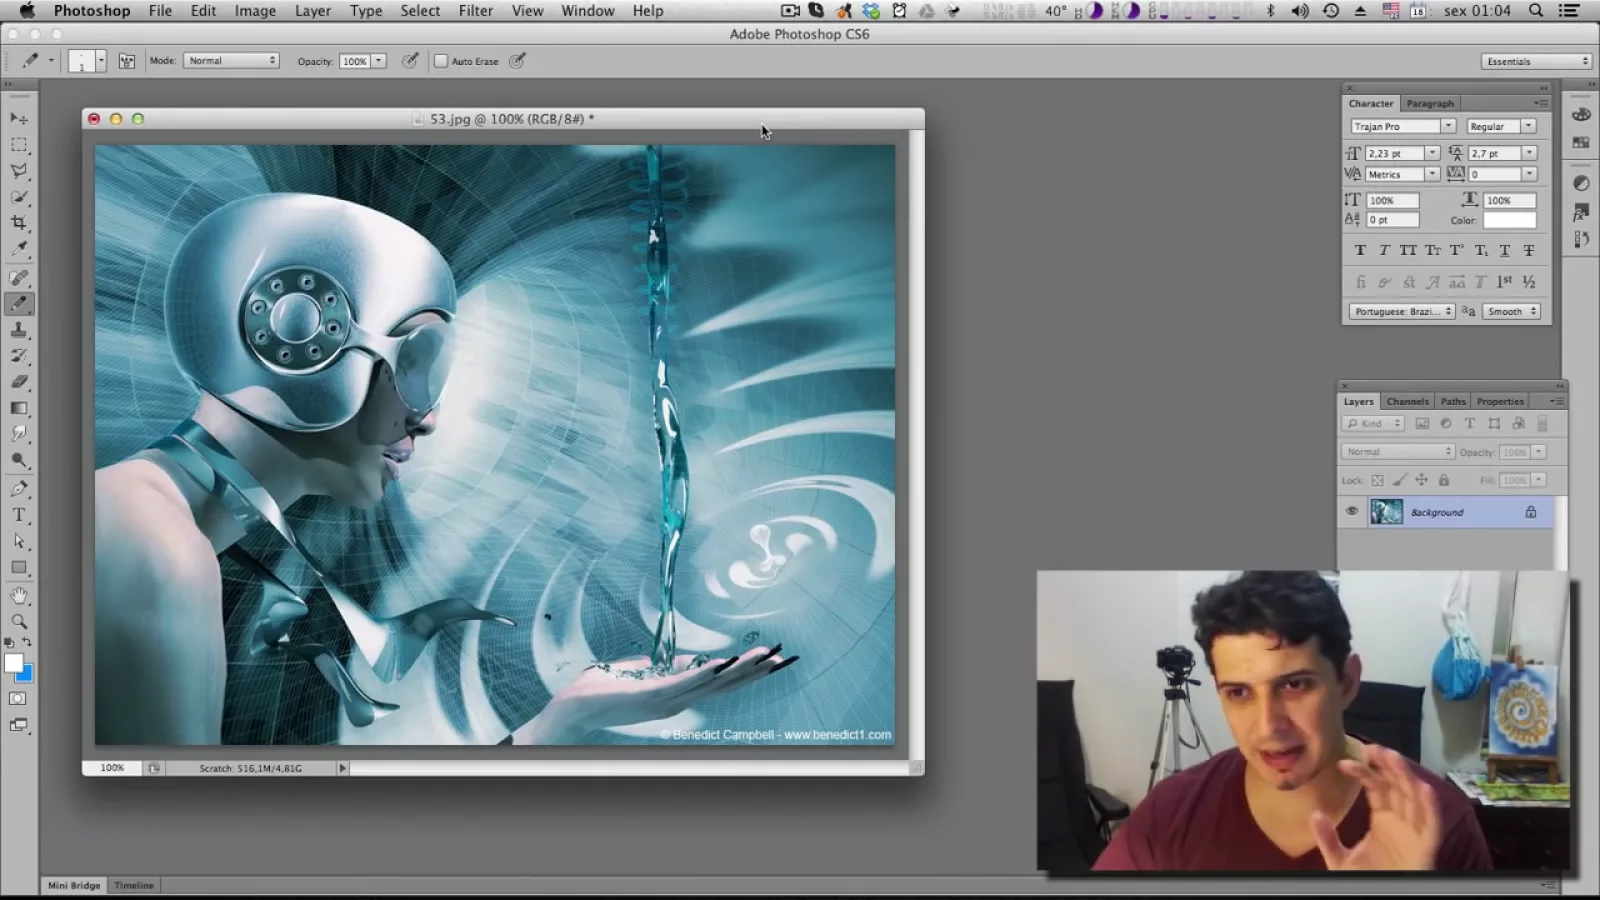1600x900 pixels.
Task: Select the Healing Brush tool
Action: tap(19, 278)
